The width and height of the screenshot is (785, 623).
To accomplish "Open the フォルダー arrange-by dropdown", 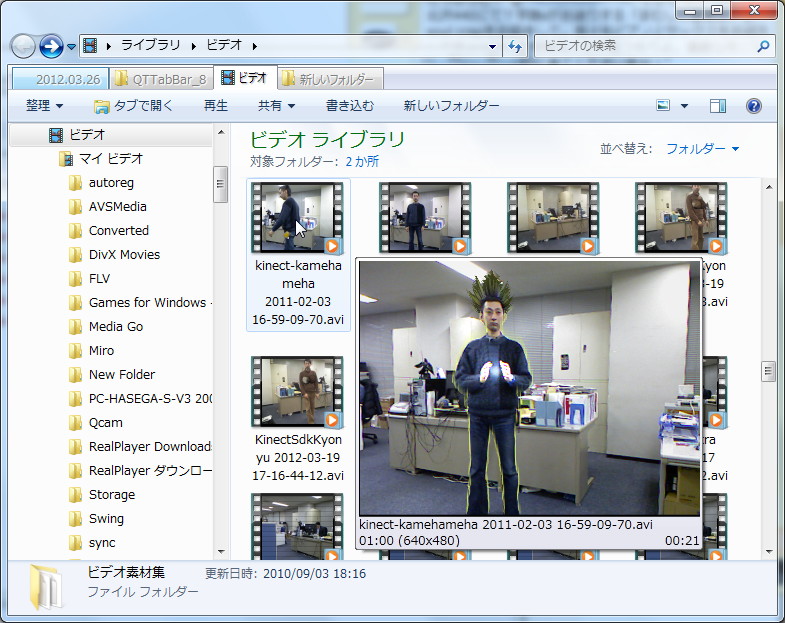I will 702,149.
